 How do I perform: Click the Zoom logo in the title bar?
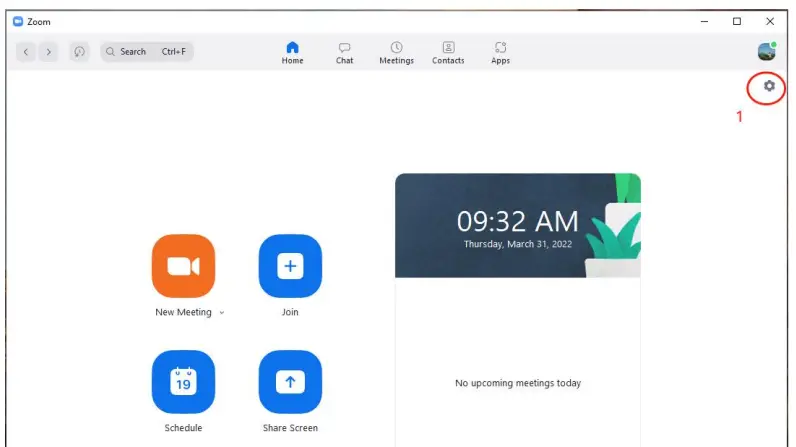point(18,21)
